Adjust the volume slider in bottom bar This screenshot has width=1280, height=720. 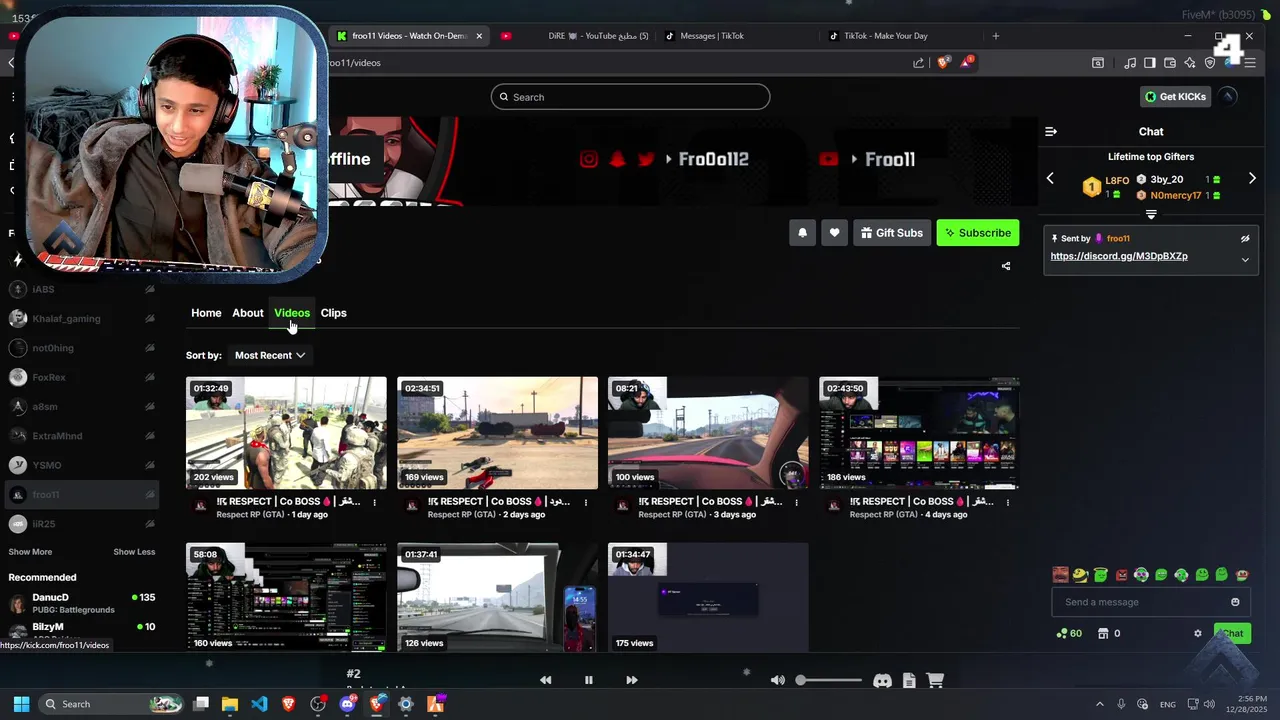[830, 680]
